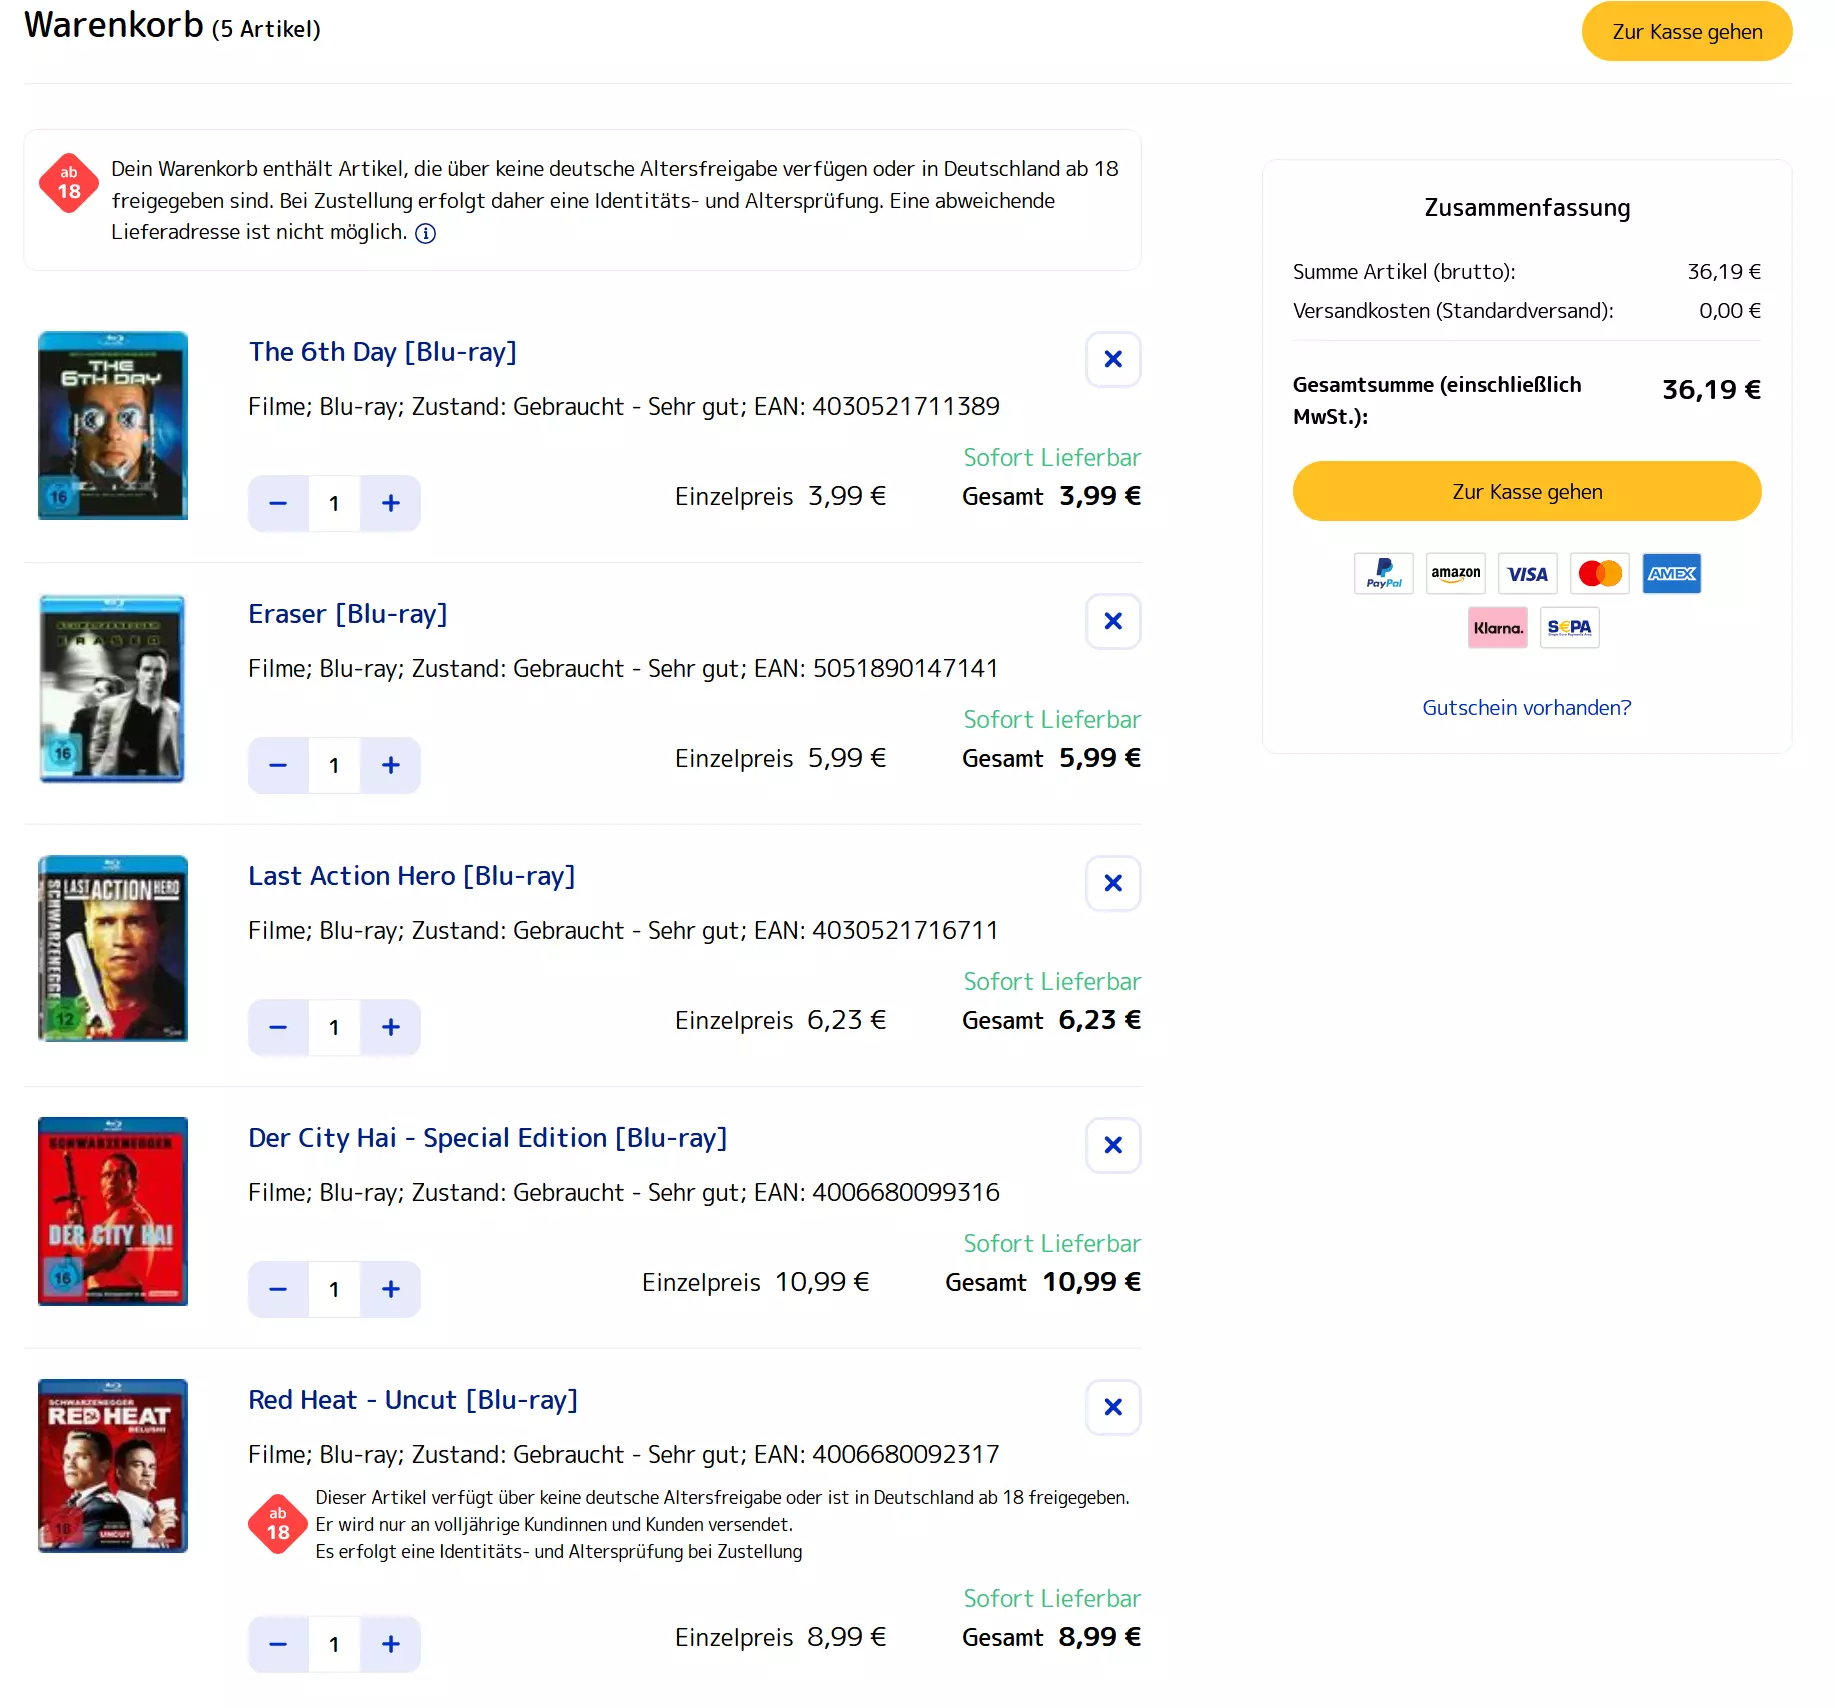Go to checkout via top-right button
Image resolution: width=1835 pixels, height=1708 pixels.
pyautogui.click(x=1687, y=31)
